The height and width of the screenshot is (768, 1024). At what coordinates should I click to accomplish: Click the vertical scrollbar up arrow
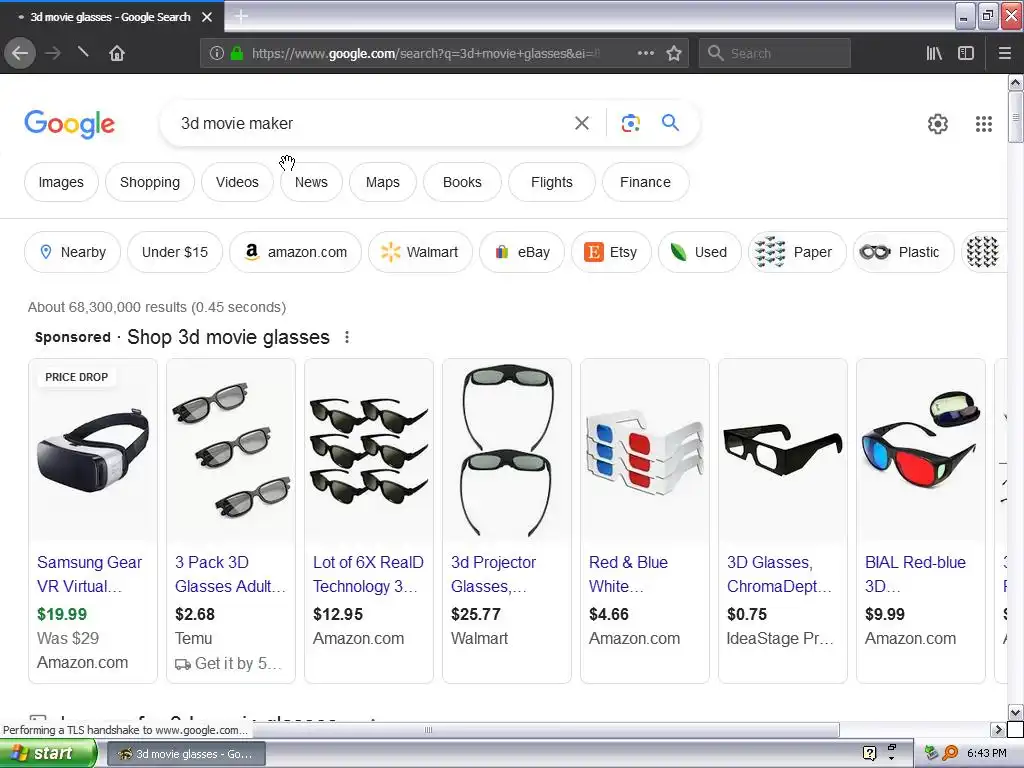click(x=1015, y=82)
